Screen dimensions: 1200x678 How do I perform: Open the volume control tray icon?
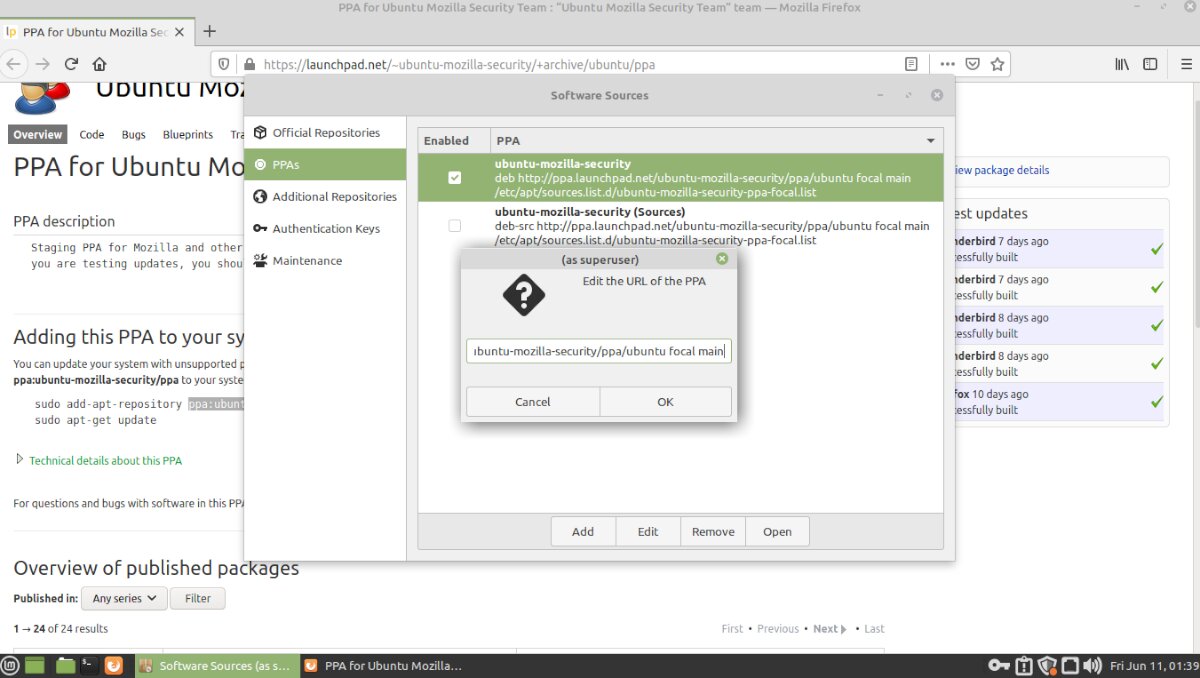click(x=1094, y=664)
